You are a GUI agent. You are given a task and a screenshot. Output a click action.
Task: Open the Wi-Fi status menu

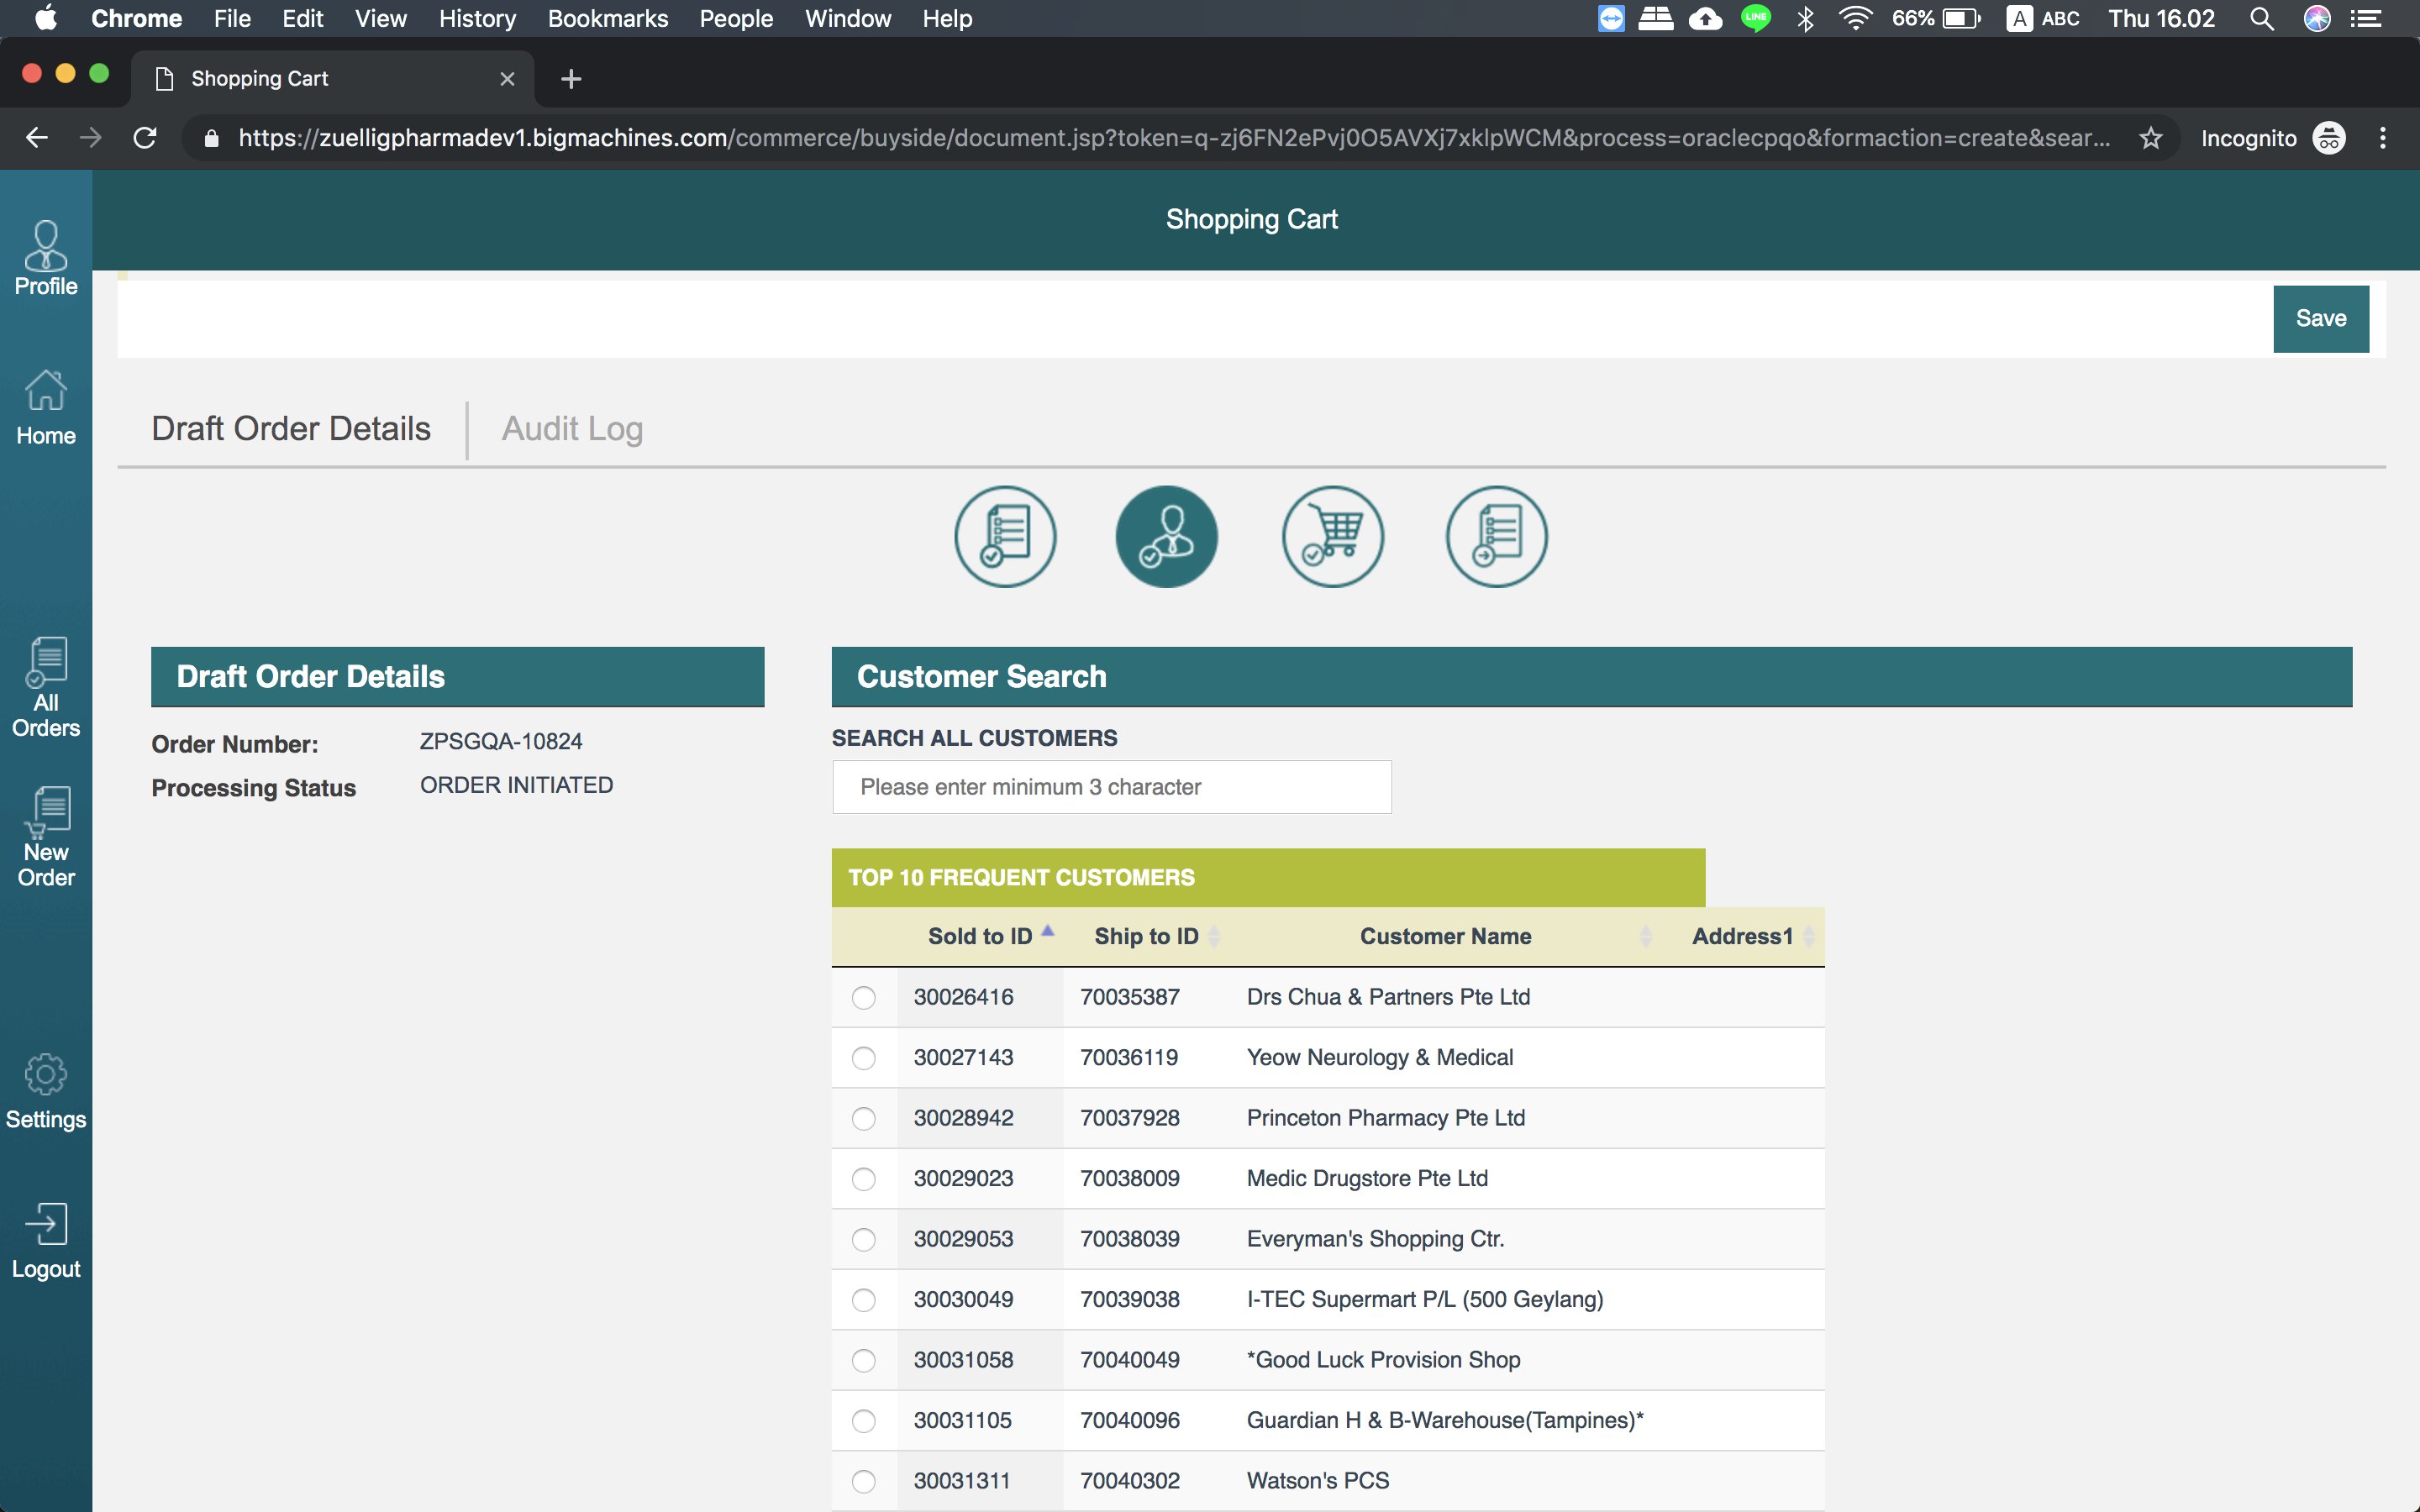tap(1856, 19)
